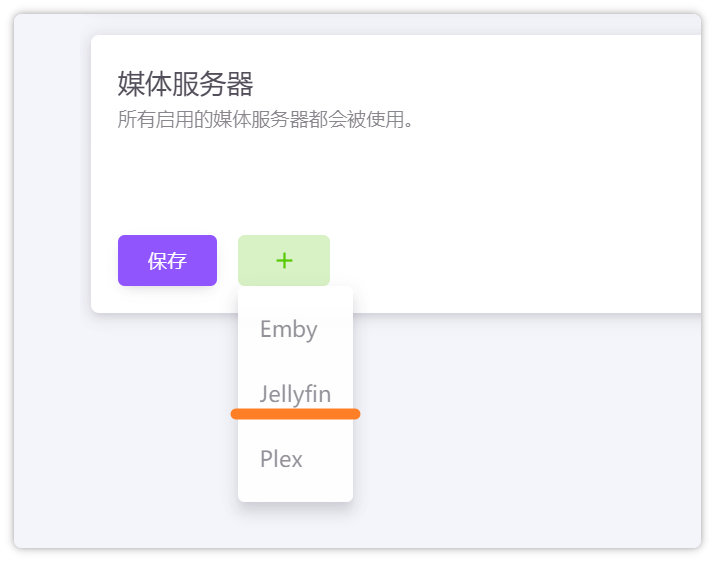
Task: Pick the Plex option
Action: 281,459
